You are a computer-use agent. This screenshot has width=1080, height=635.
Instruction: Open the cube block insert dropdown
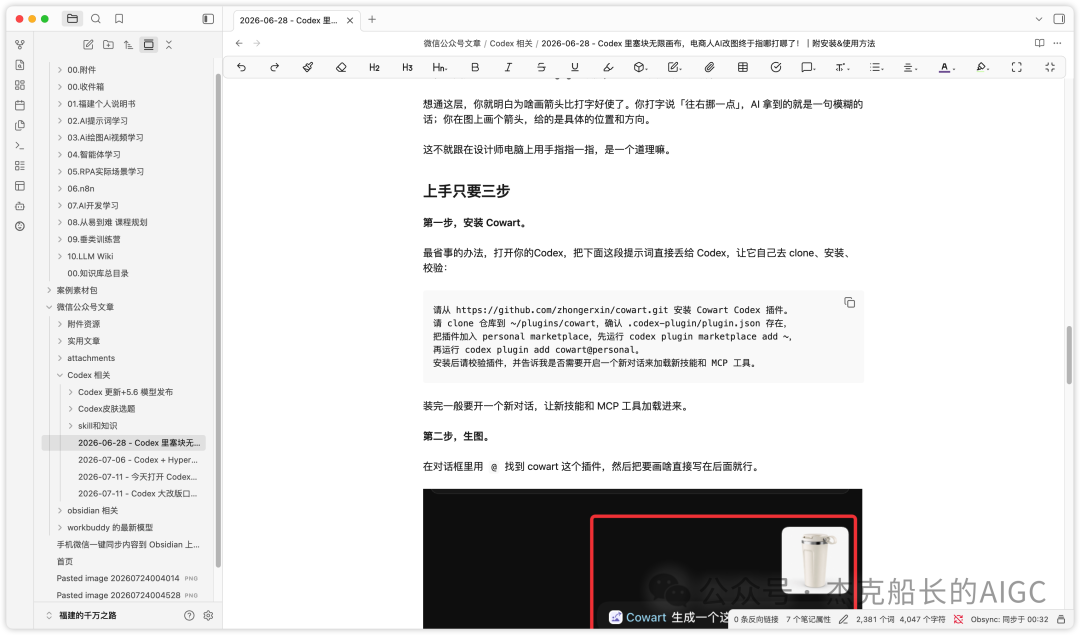pos(641,67)
